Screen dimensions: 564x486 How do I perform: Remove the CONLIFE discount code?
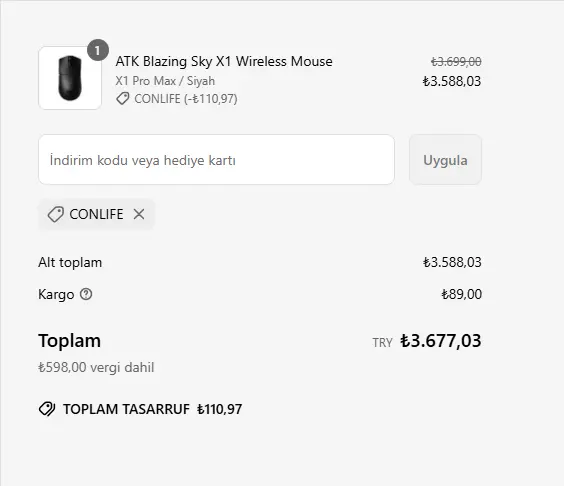click(x=139, y=214)
